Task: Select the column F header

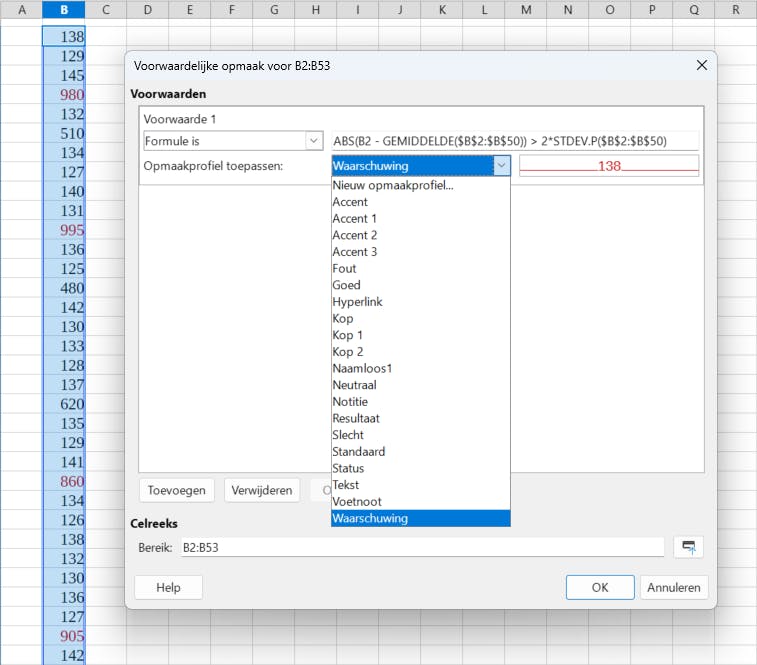Action: pos(232,10)
